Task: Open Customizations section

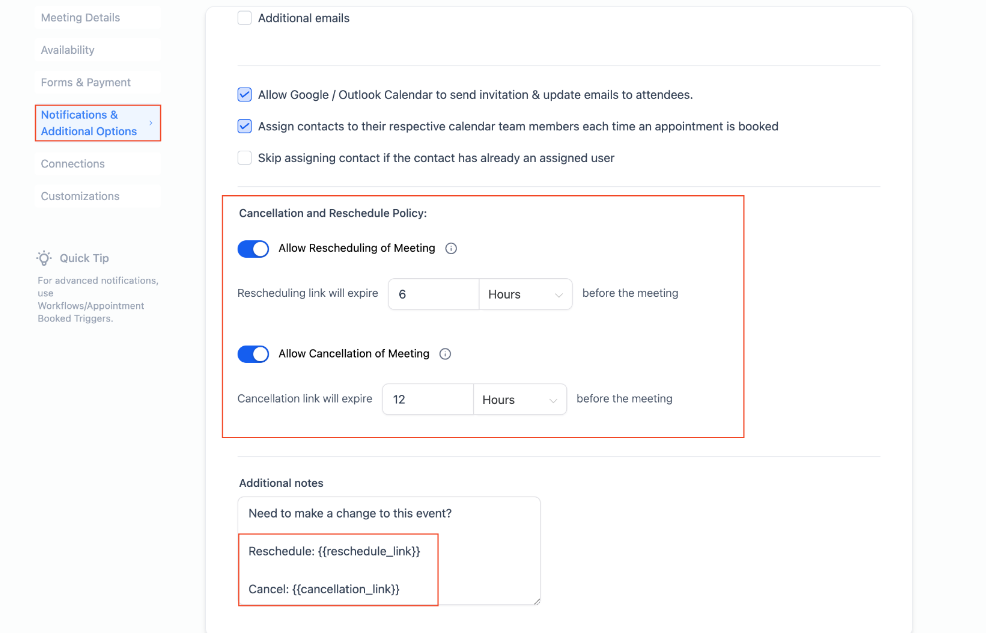Action: 80,196
